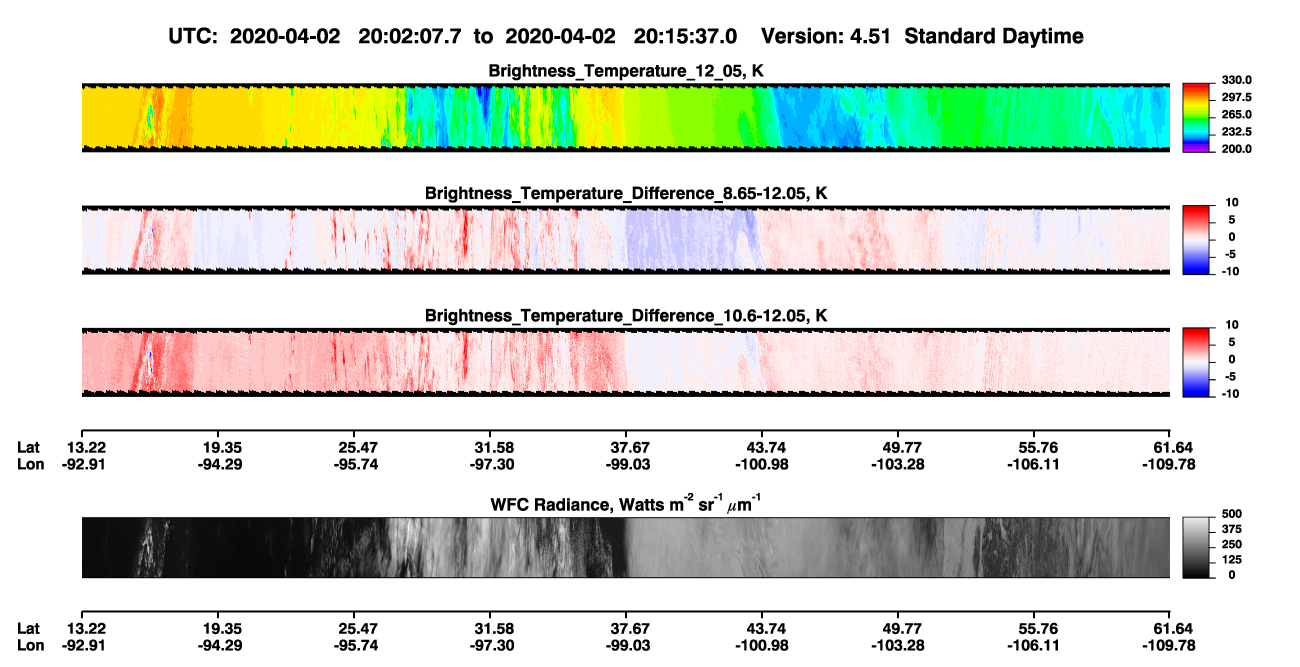Screen dimensions: 1300x667
Task: Click the 8.65-12.05 temperature difference image strip
Action: pyautogui.click(x=625, y=239)
